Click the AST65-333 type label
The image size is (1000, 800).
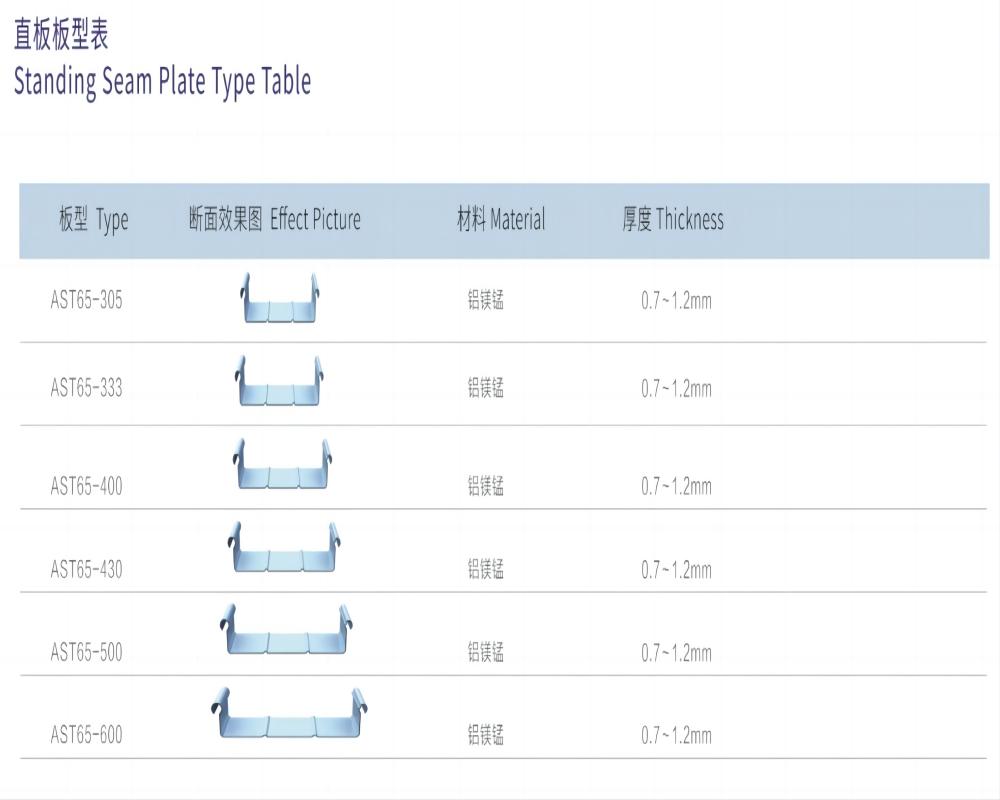(x=87, y=388)
